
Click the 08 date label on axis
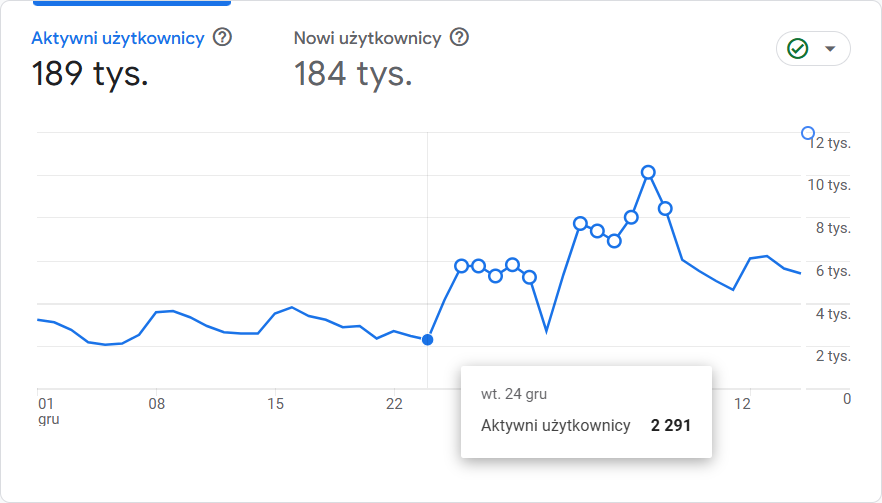(x=156, y=404)
